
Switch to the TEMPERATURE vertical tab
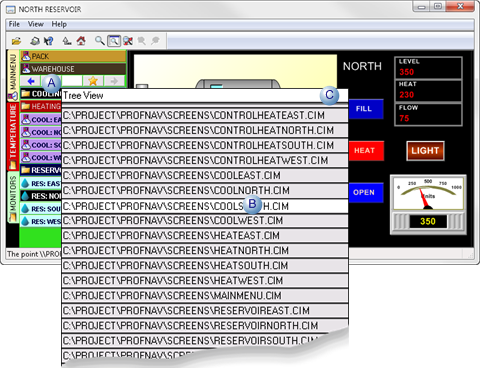click(13, 136)
